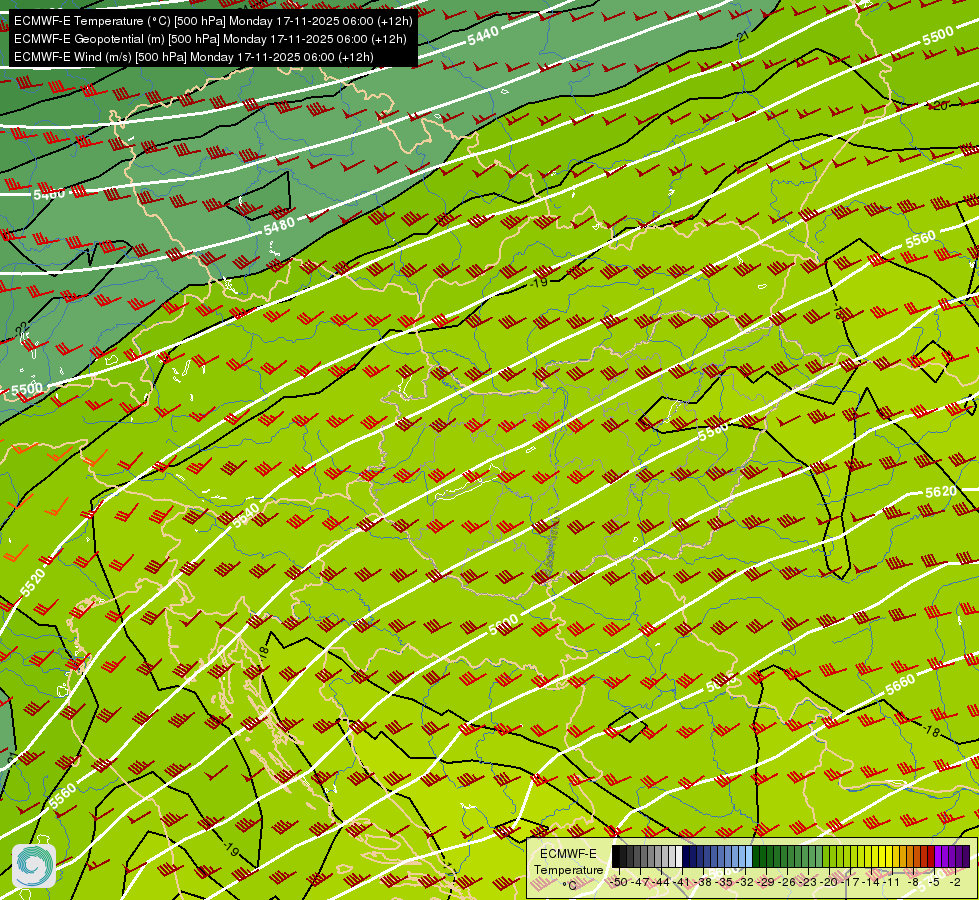Pick the bright yellow legend swatch
979x900 pixels.
click(889, 856)
